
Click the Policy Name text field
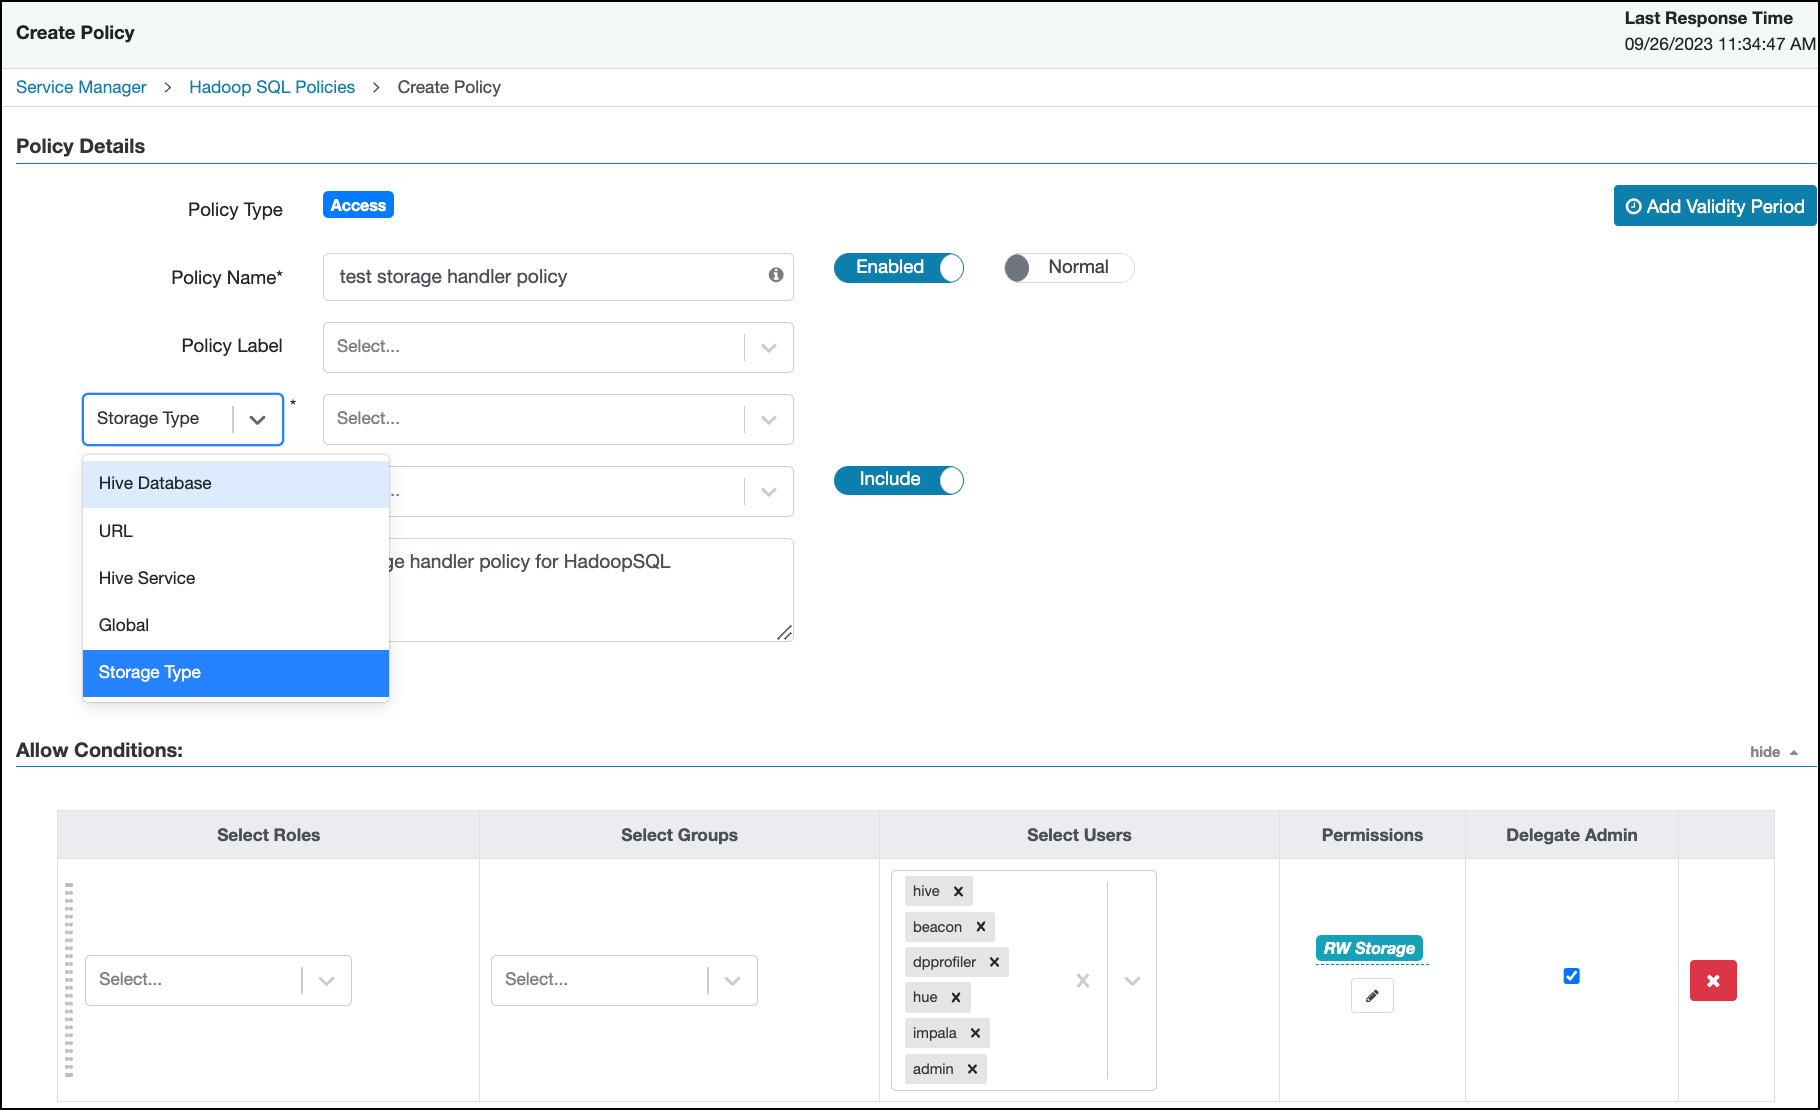545,277
